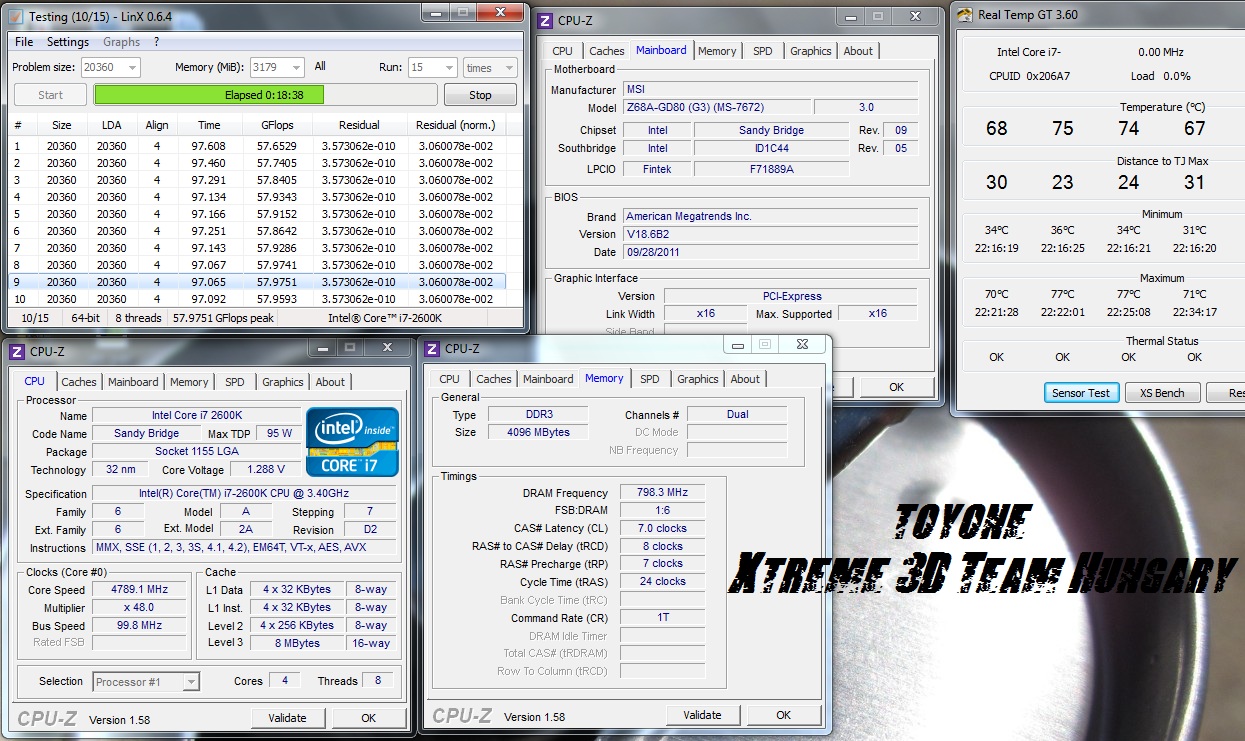Click the memory Size 4096 MBytes field
The width and height of the screenshot is (1245, 741).
coord(539,432)
